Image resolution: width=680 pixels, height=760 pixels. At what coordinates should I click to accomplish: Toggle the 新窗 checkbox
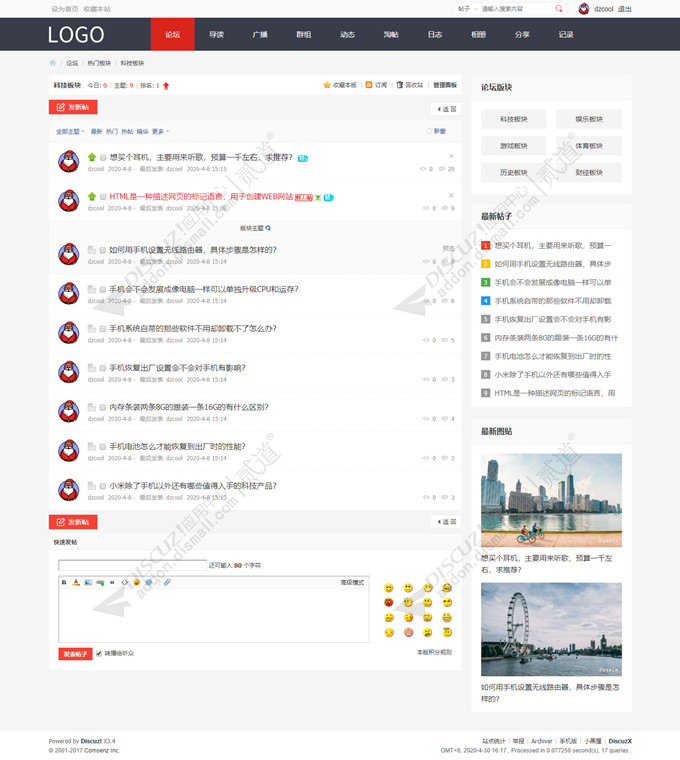click(x=429, y=131)
